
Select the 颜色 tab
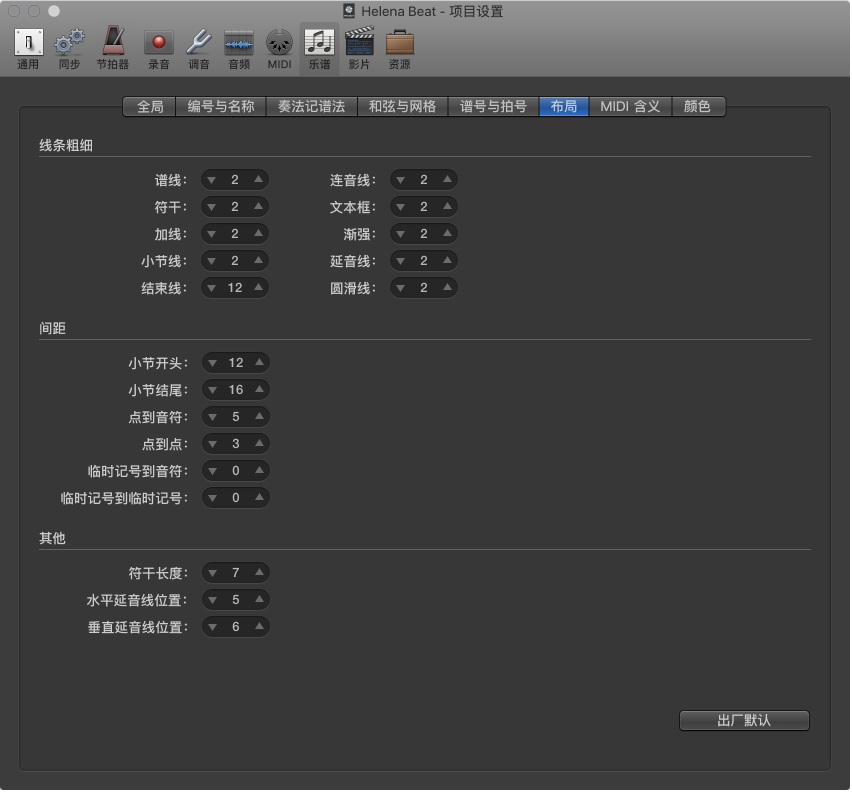pyautogui.click(x=697, y=107)
